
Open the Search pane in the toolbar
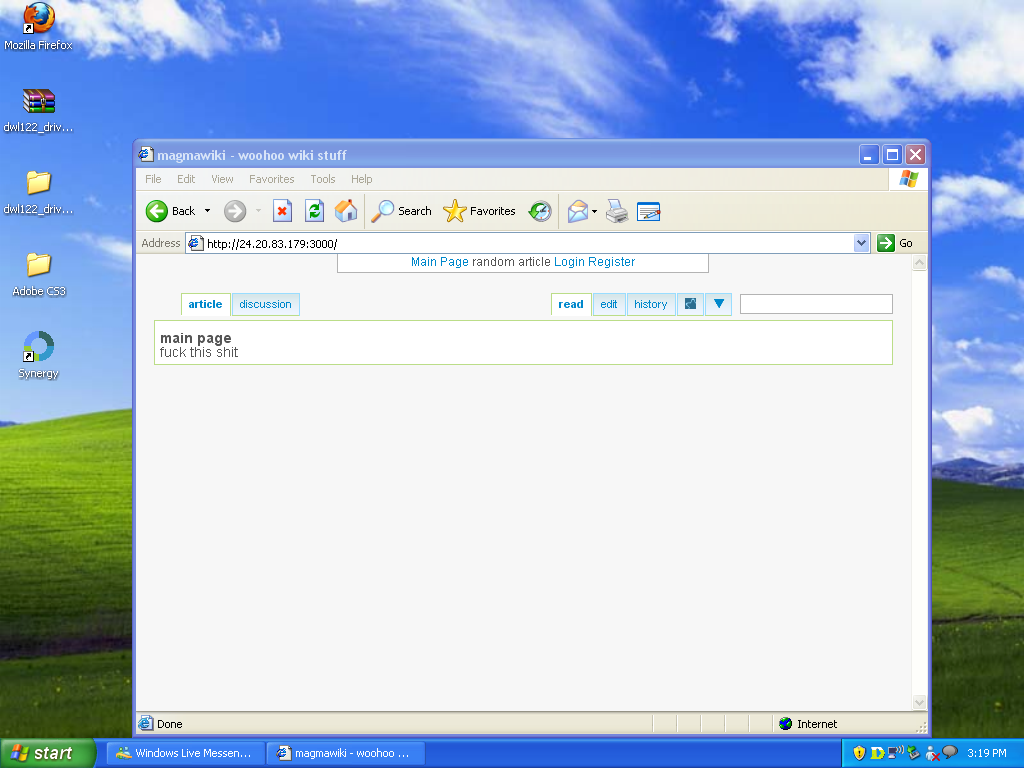coord(402,211)
